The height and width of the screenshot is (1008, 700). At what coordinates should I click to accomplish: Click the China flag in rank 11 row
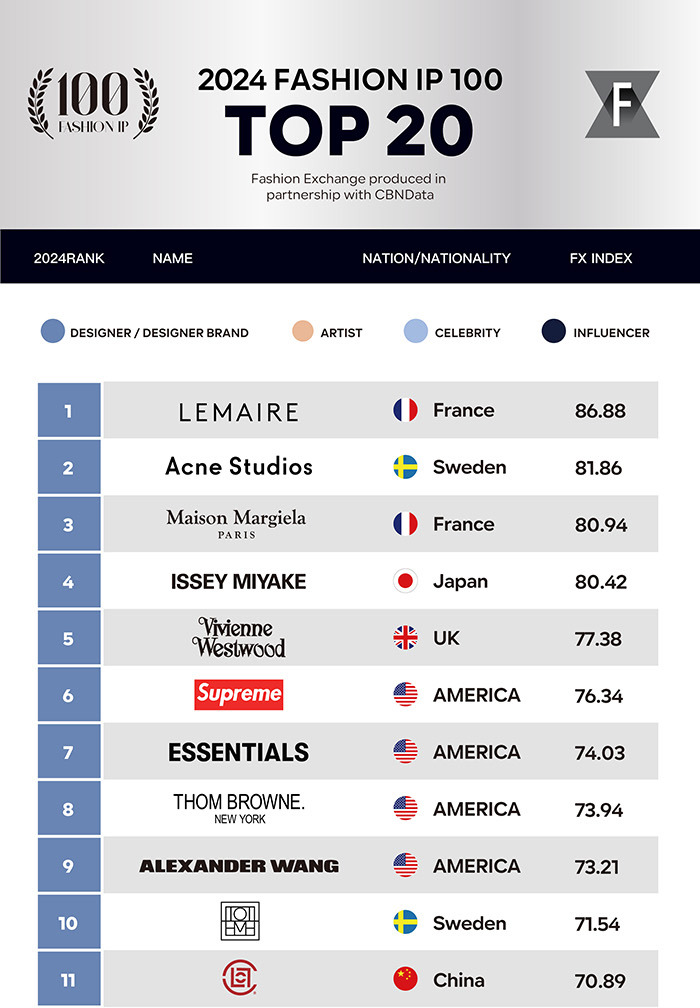tap(405, 980)
